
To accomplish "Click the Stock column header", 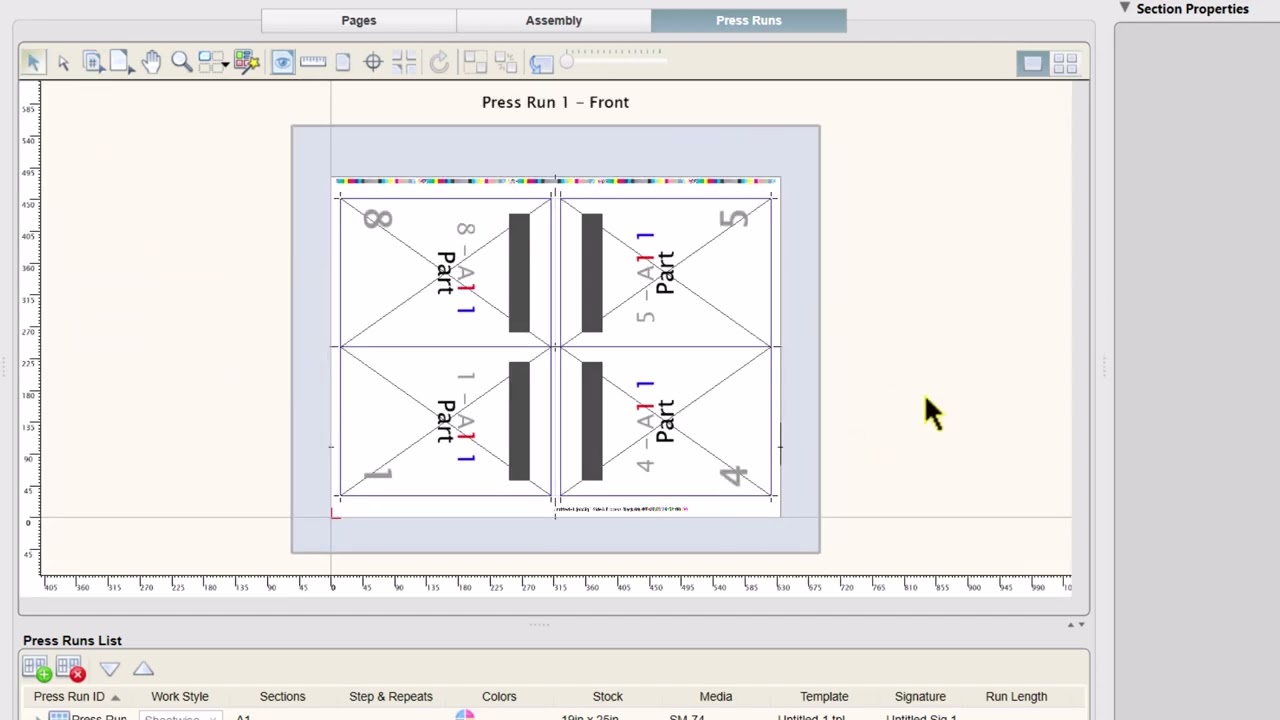I will 607,696.
